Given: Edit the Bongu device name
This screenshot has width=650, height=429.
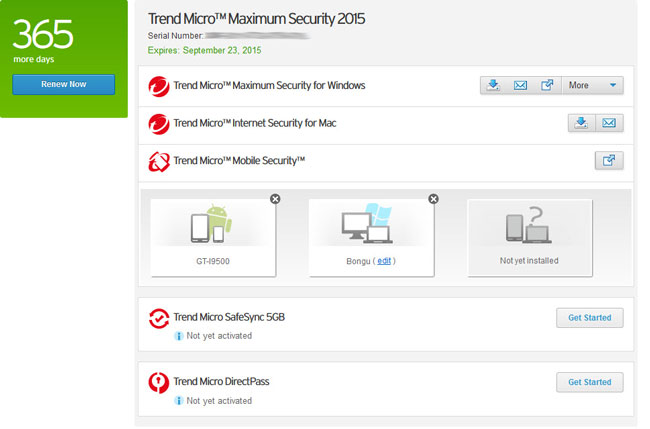Looking at the screenshot, I should [x=384, y=261].
